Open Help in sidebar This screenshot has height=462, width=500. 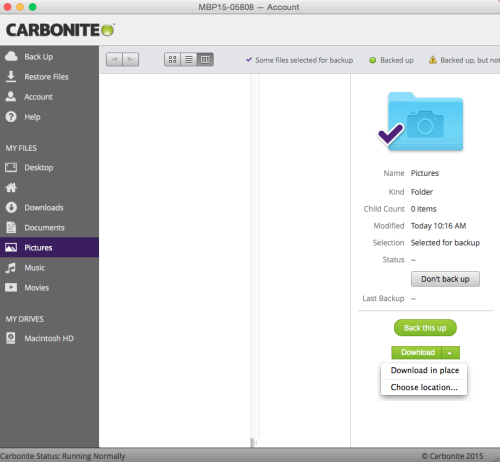pos(49,117)
